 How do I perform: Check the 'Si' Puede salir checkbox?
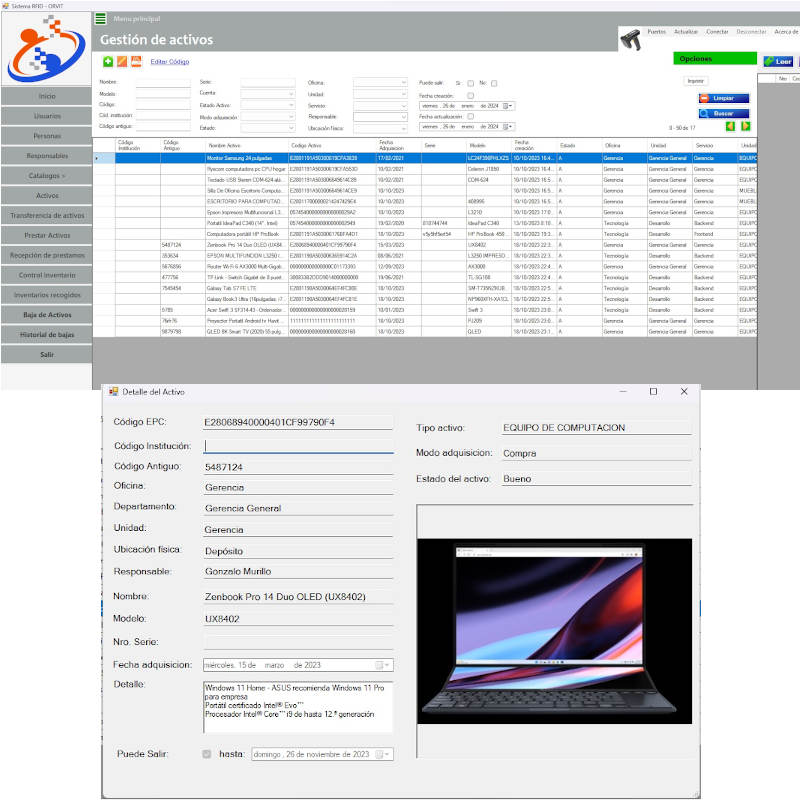click(x=470, y=83)
